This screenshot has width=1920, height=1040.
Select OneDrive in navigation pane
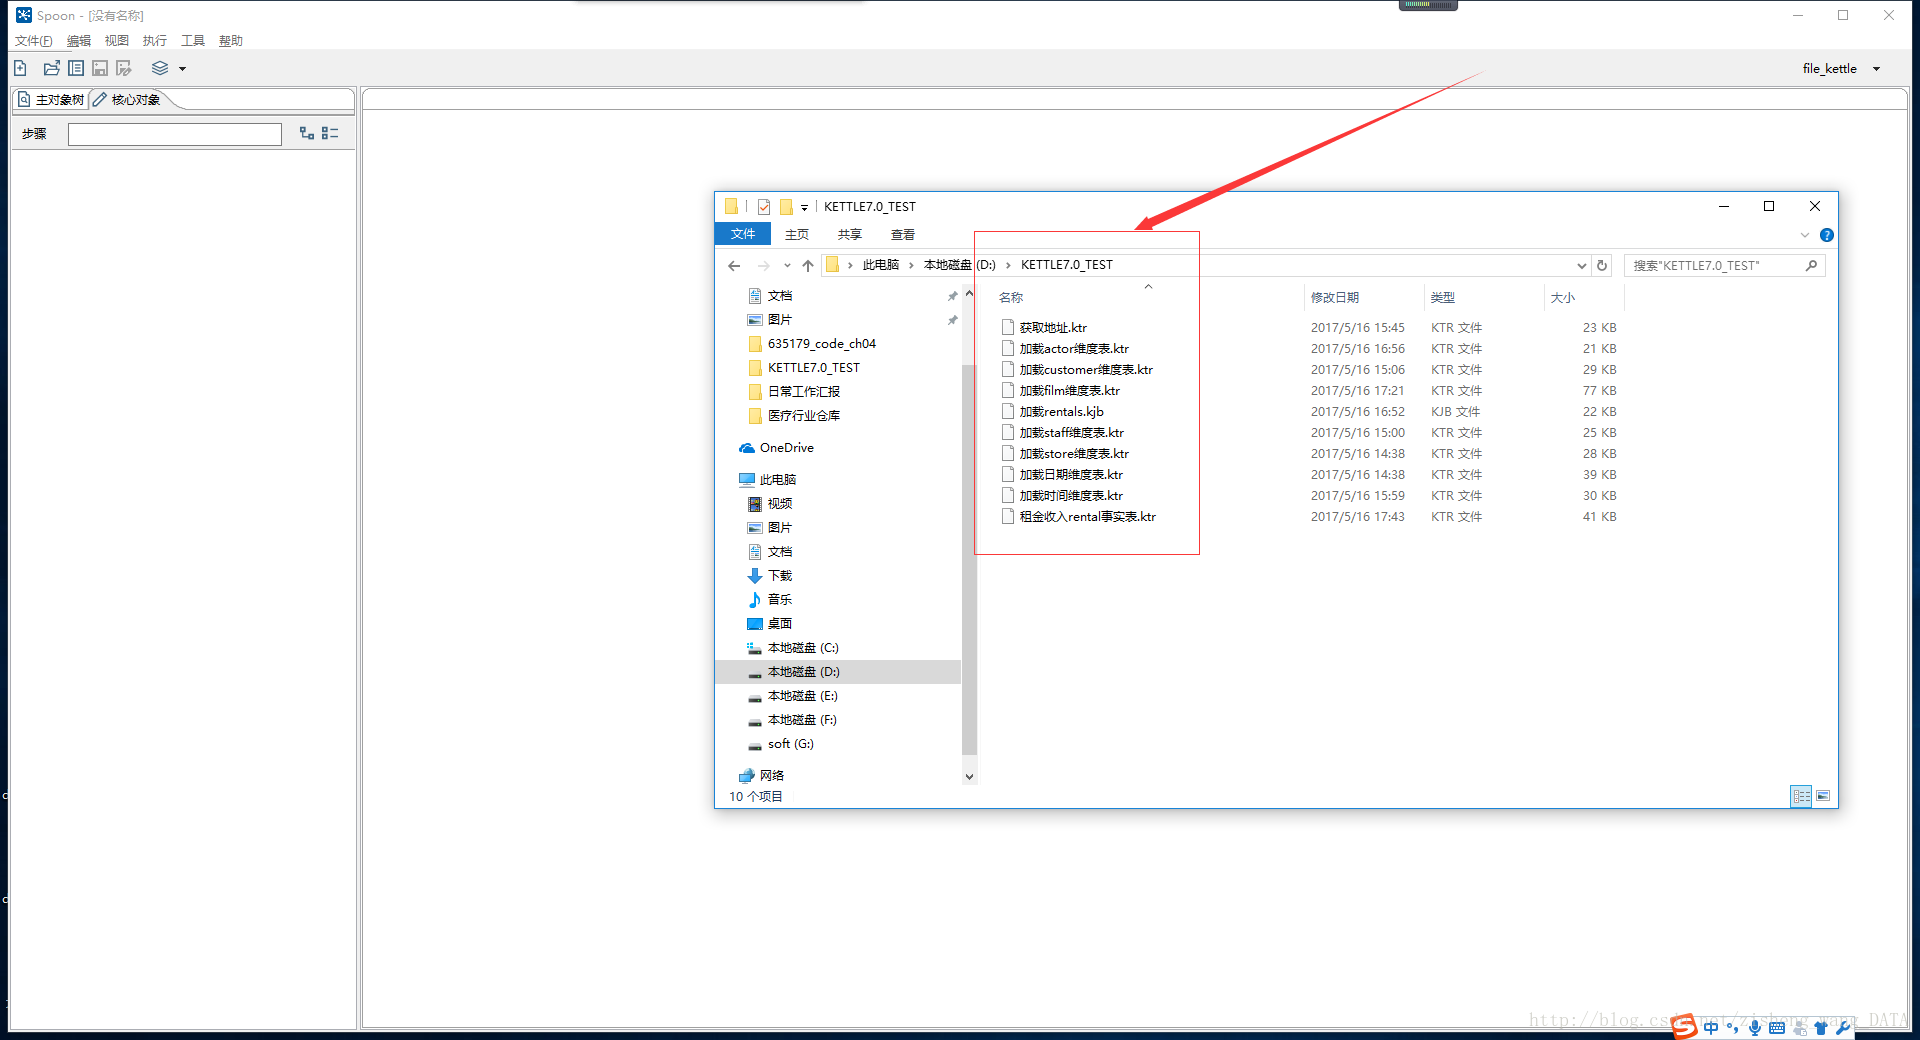coord(786,448)
